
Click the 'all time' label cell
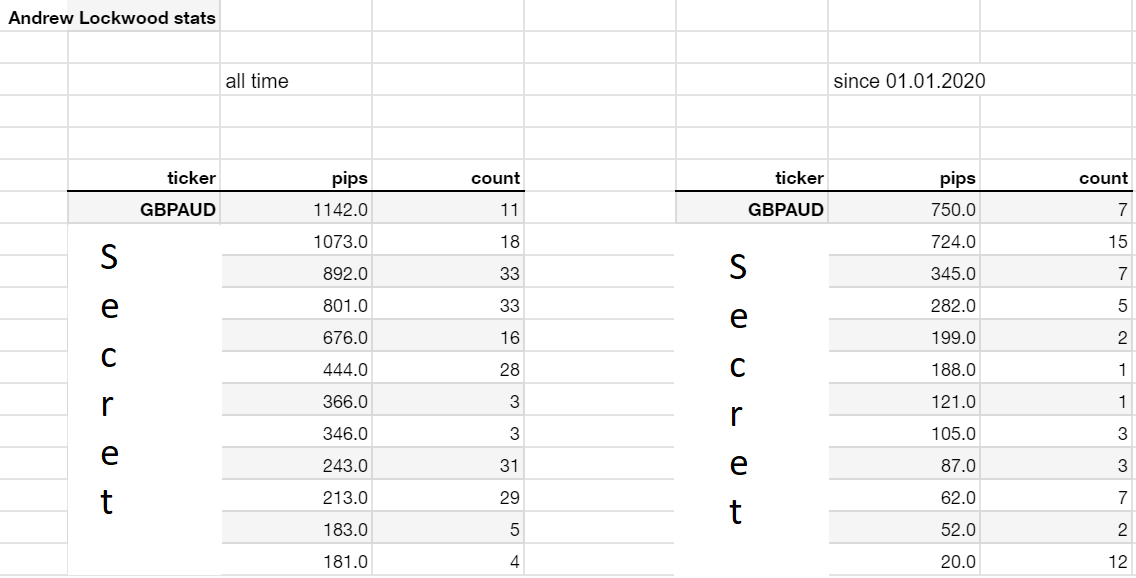(296, 80)
